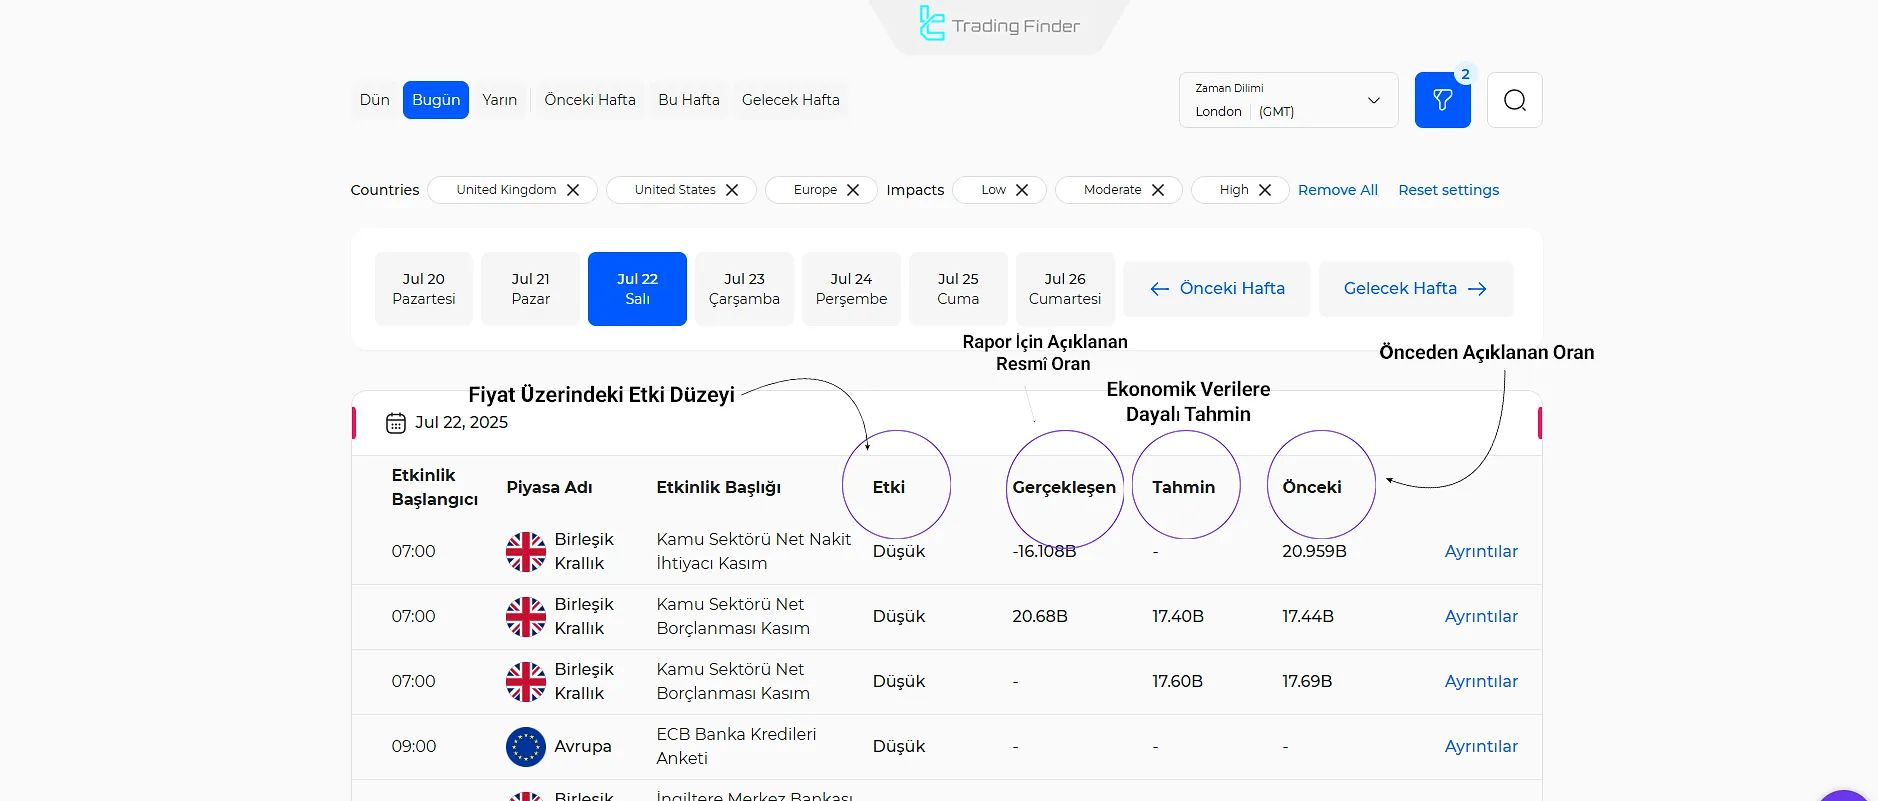1878x801 pixels.
Task: Open Ayrıntılar for ECB Banka Kredileri Anketi
Action: point(1480,746)
